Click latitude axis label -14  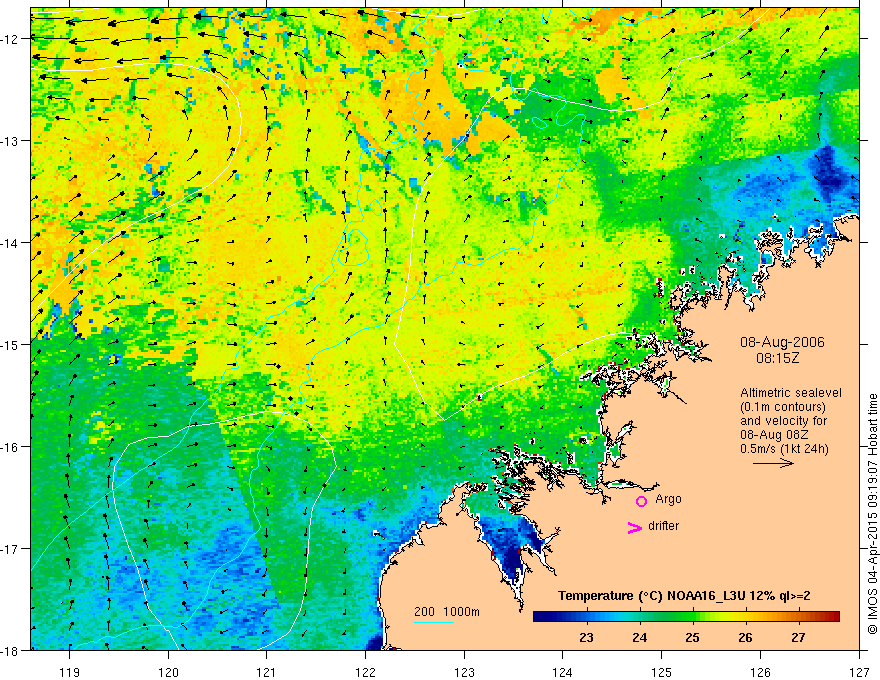[11, 243]
